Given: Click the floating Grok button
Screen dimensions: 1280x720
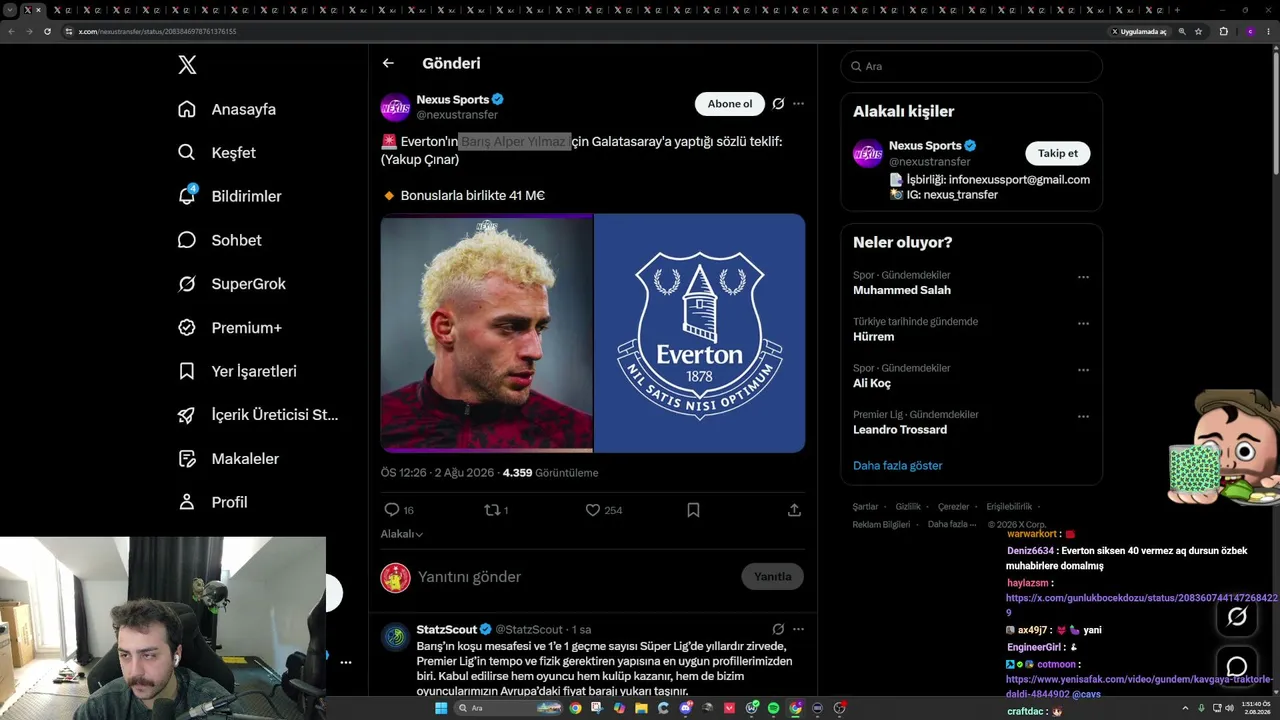Looking at the screenshot, I should pyautogui.click(x=1237, y=617).
